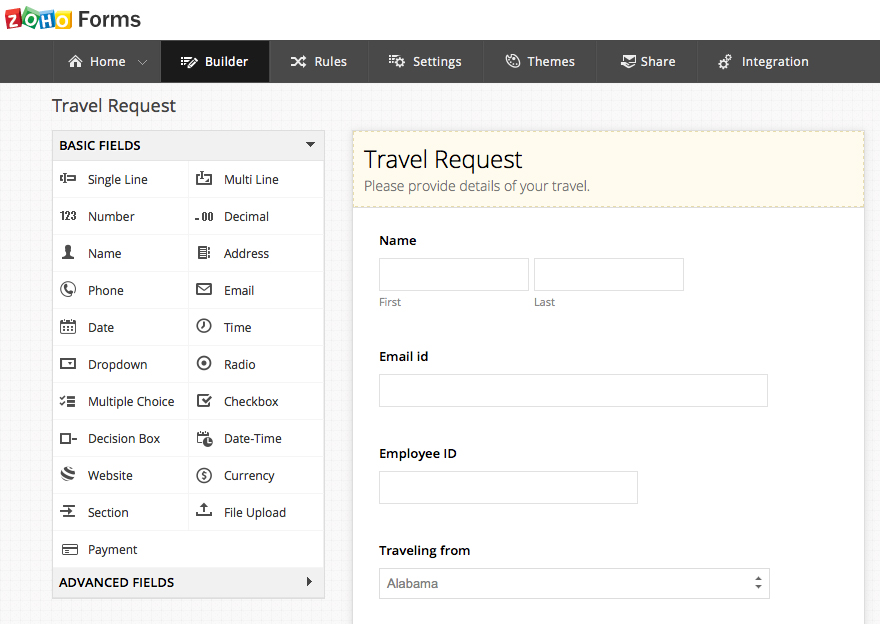Select the Share tab
The width and height of the screenshot is (880, 624).
(x=647, y=62)
